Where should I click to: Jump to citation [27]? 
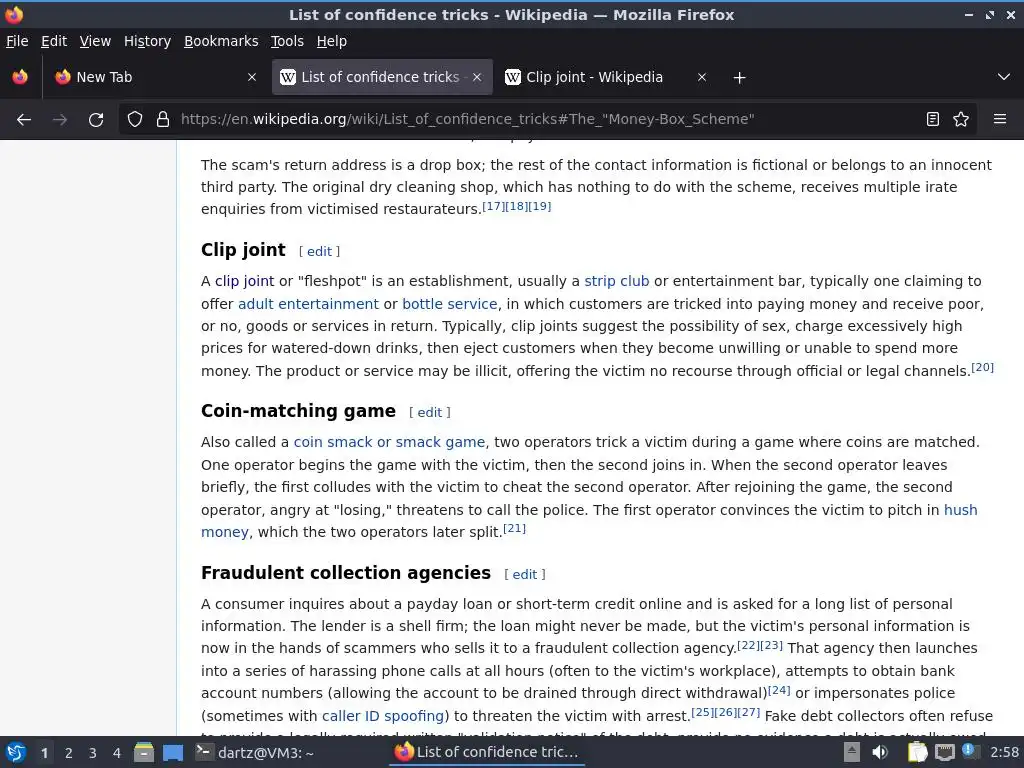pyautogui.click(x=748, y=712)
